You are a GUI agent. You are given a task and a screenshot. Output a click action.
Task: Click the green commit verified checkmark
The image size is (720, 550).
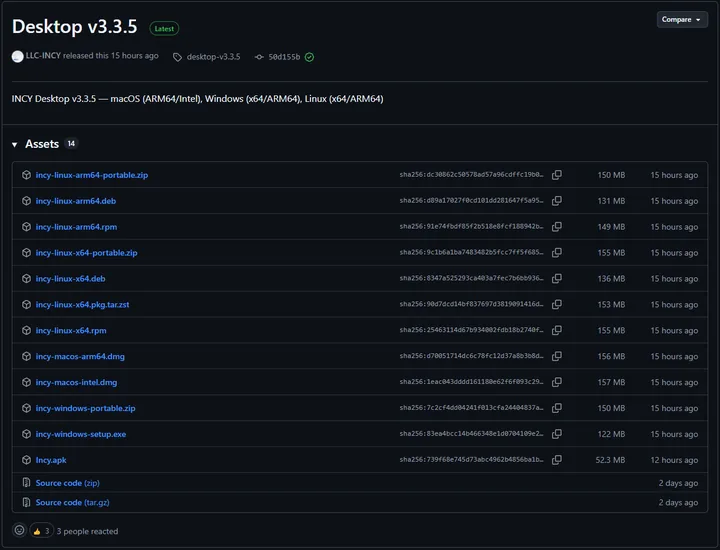[309, 57]
